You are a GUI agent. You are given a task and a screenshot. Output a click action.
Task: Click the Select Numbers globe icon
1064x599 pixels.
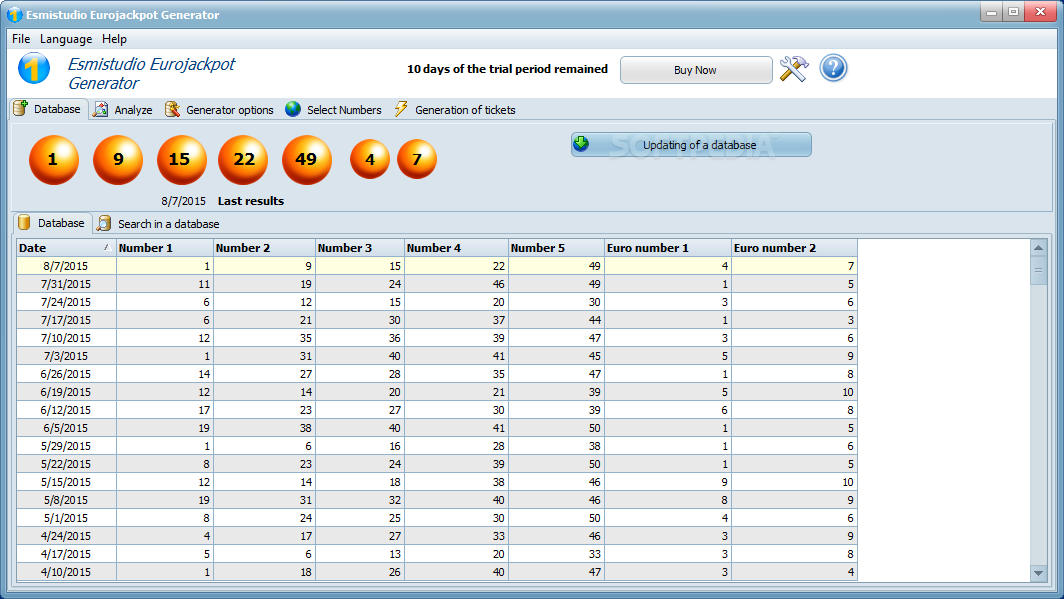point(292,109)
